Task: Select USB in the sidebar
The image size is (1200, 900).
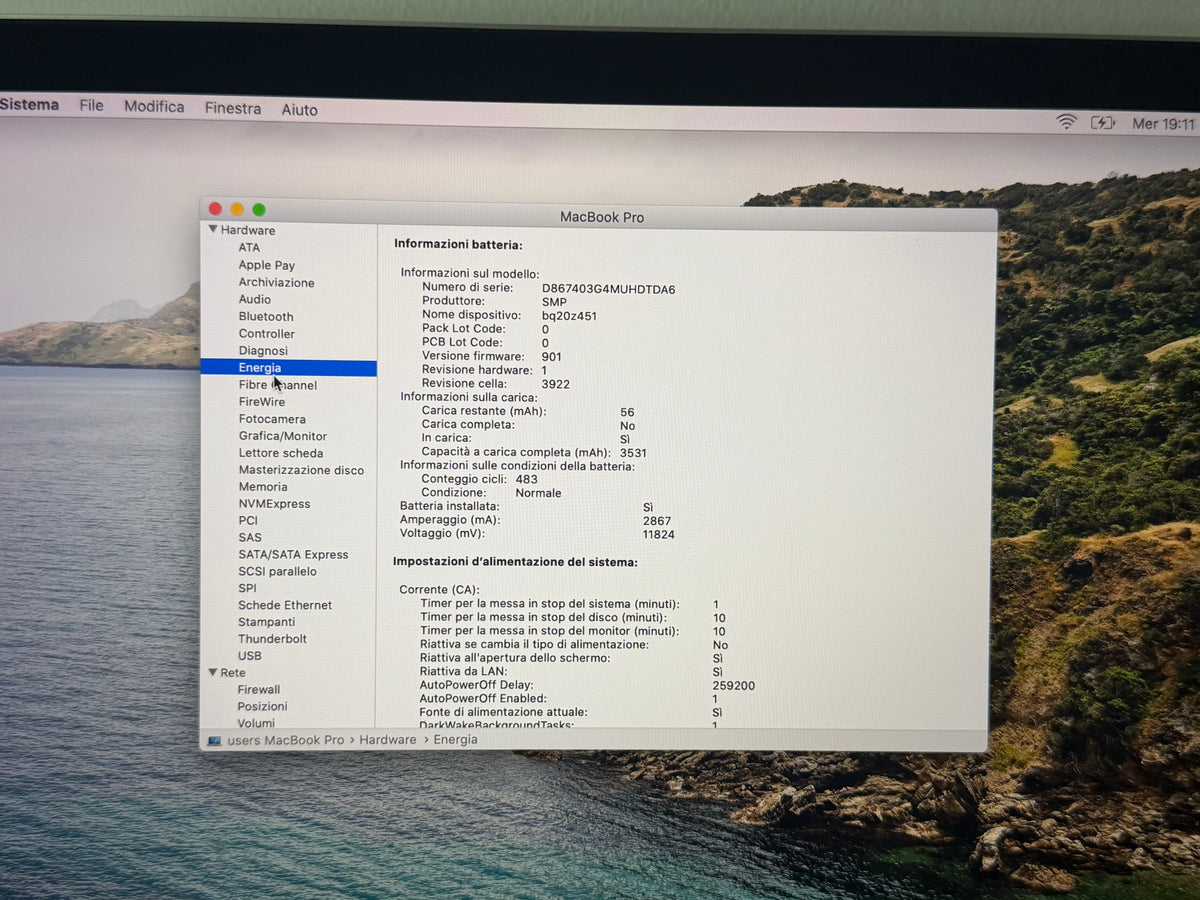Action: click(249, 656)
